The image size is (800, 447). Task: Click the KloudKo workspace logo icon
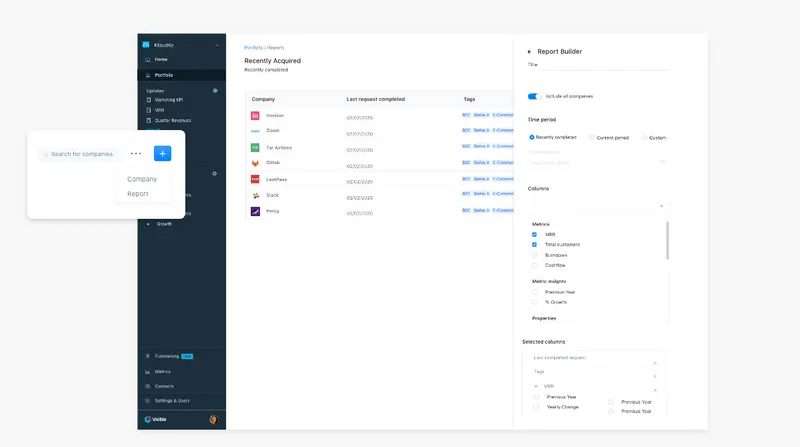146,45
